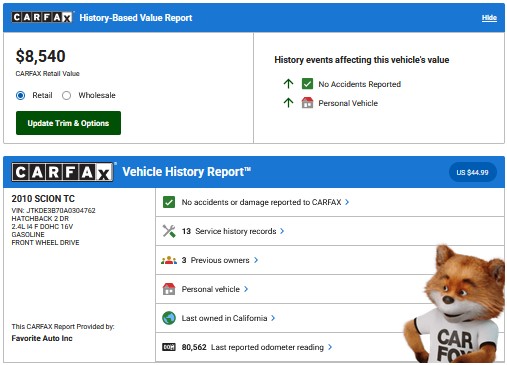Click This CARFAX Report Provided by text

(x=63, y=326)
